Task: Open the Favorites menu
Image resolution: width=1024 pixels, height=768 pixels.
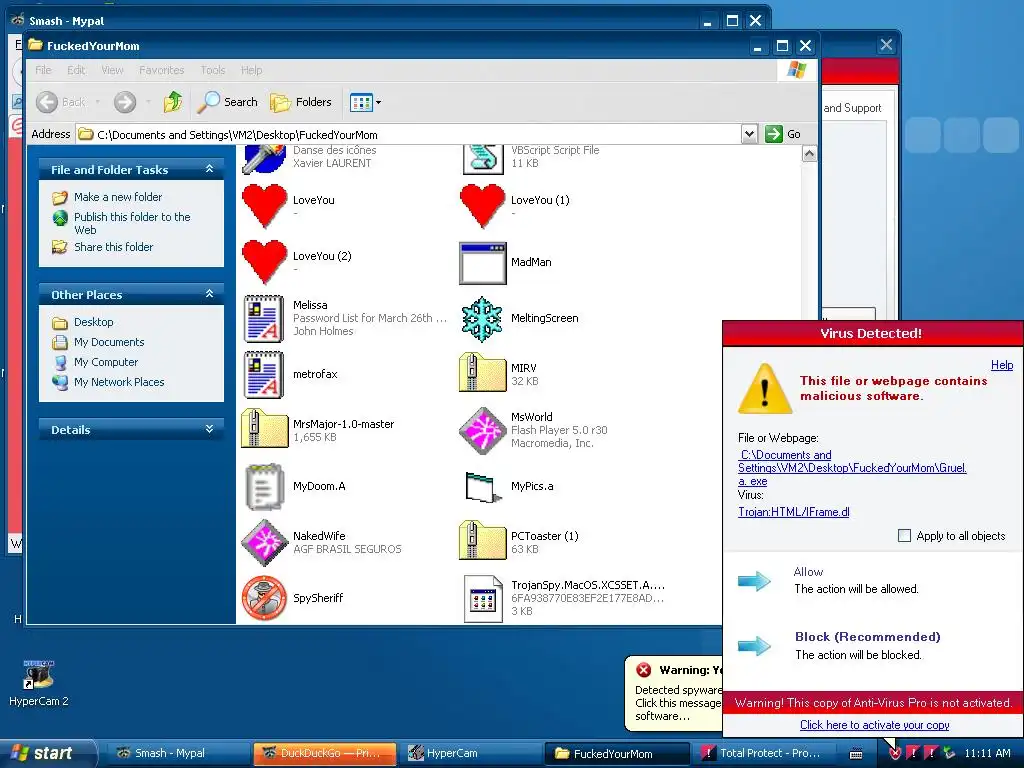Action: click(161, 70)
